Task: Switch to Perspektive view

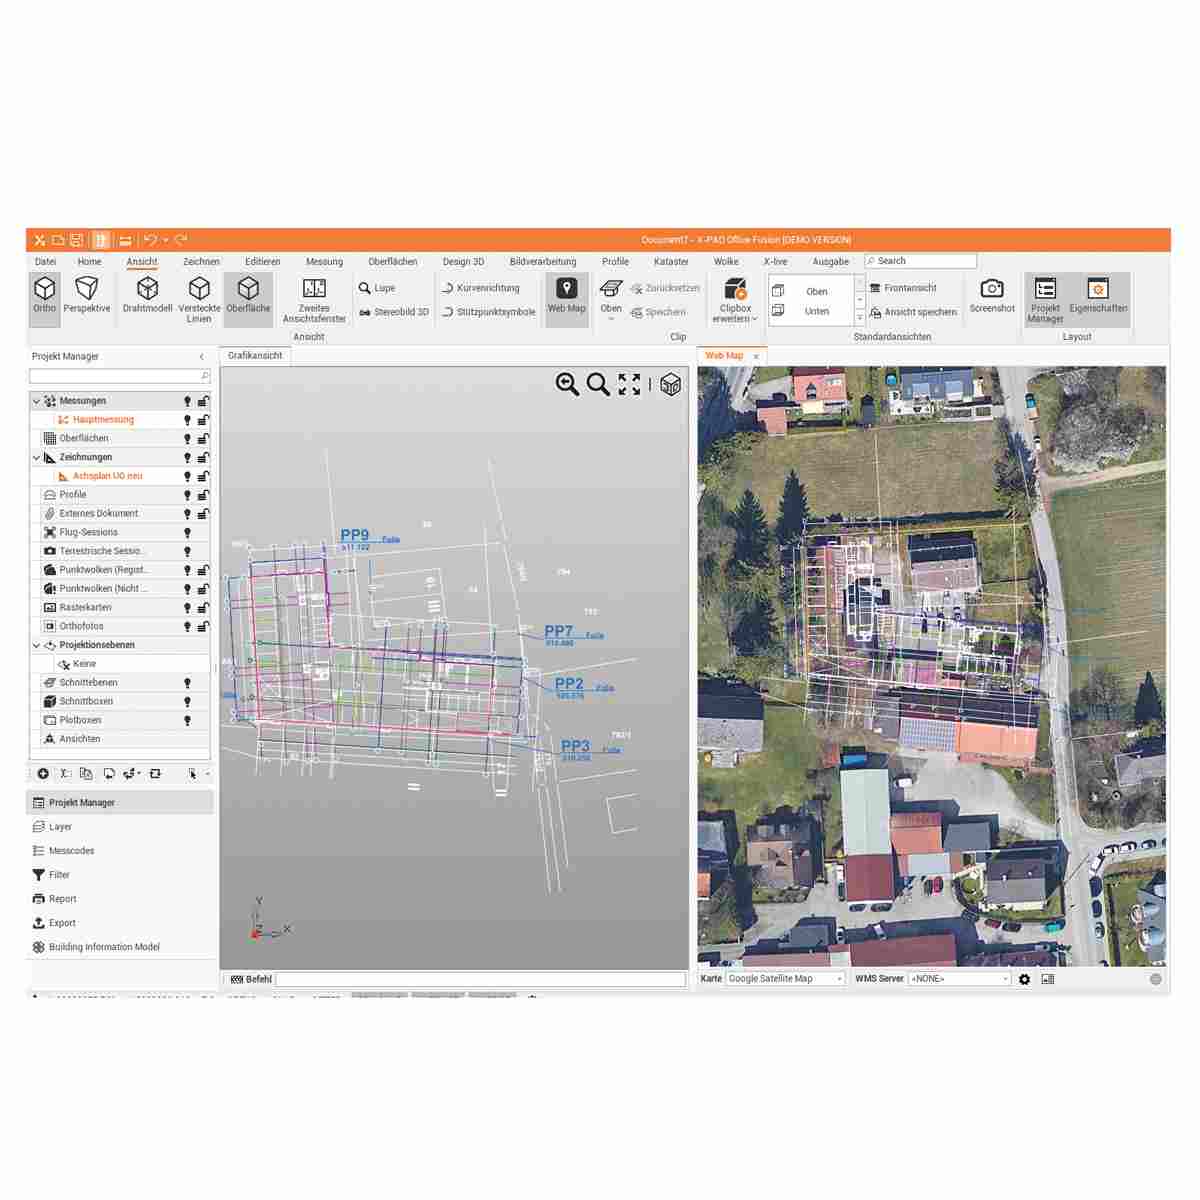Action: [87, 289]
